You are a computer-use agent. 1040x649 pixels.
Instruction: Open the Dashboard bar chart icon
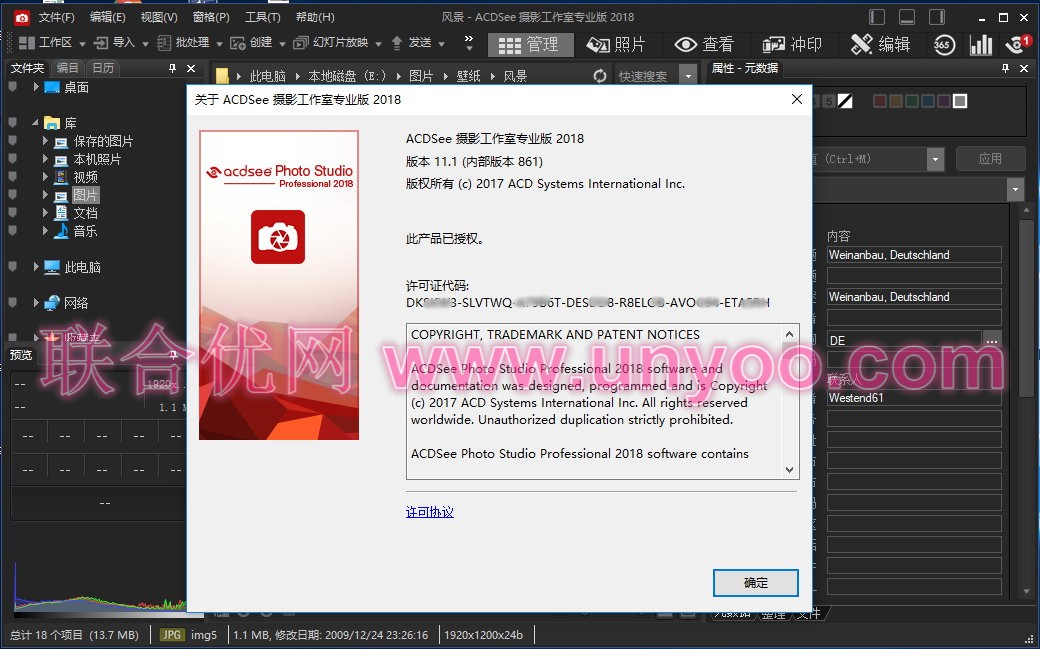[x=980, y=44]
